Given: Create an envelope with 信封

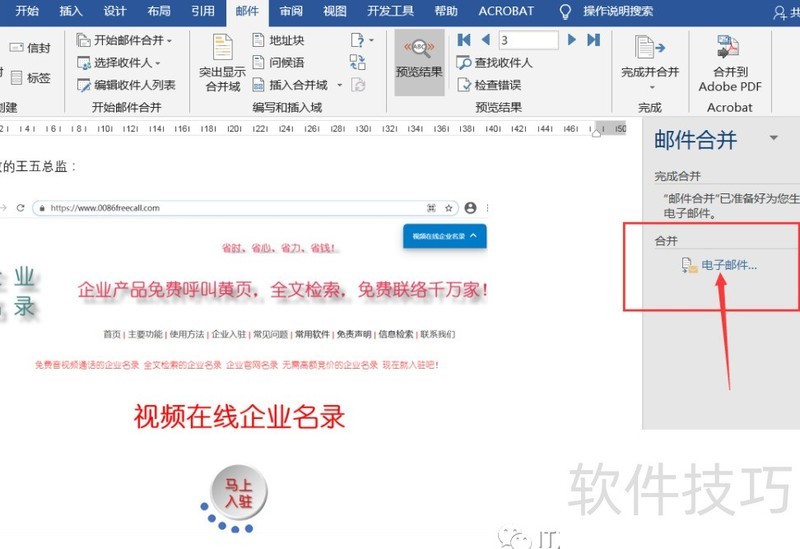Looking at the screenshot, I should click(x=30, y=48).
